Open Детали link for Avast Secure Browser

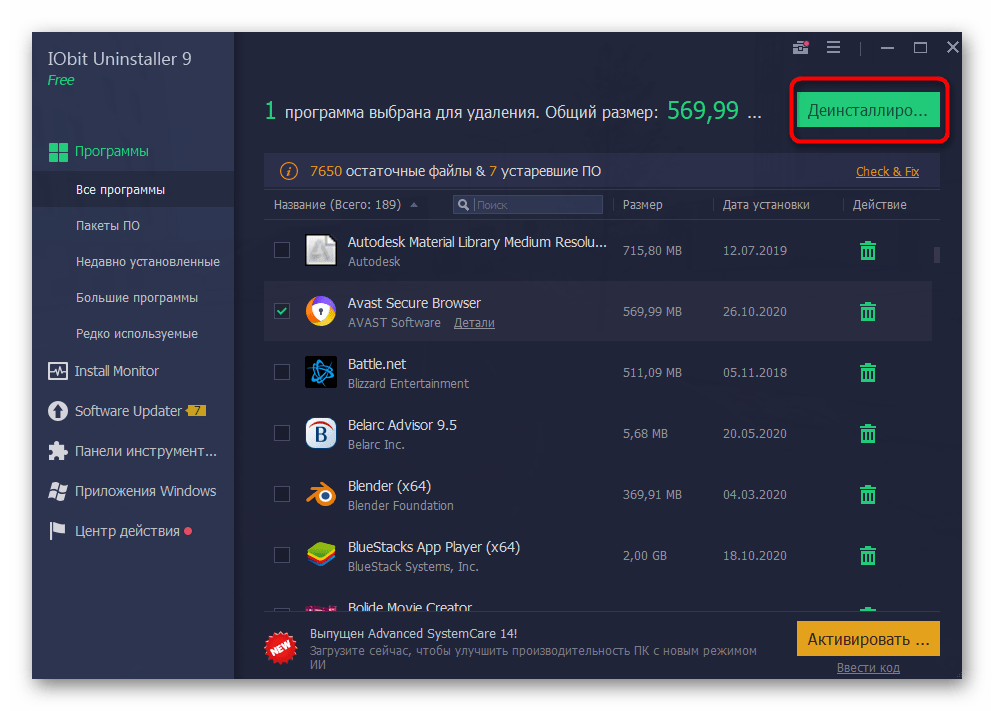tap(474, 323)
